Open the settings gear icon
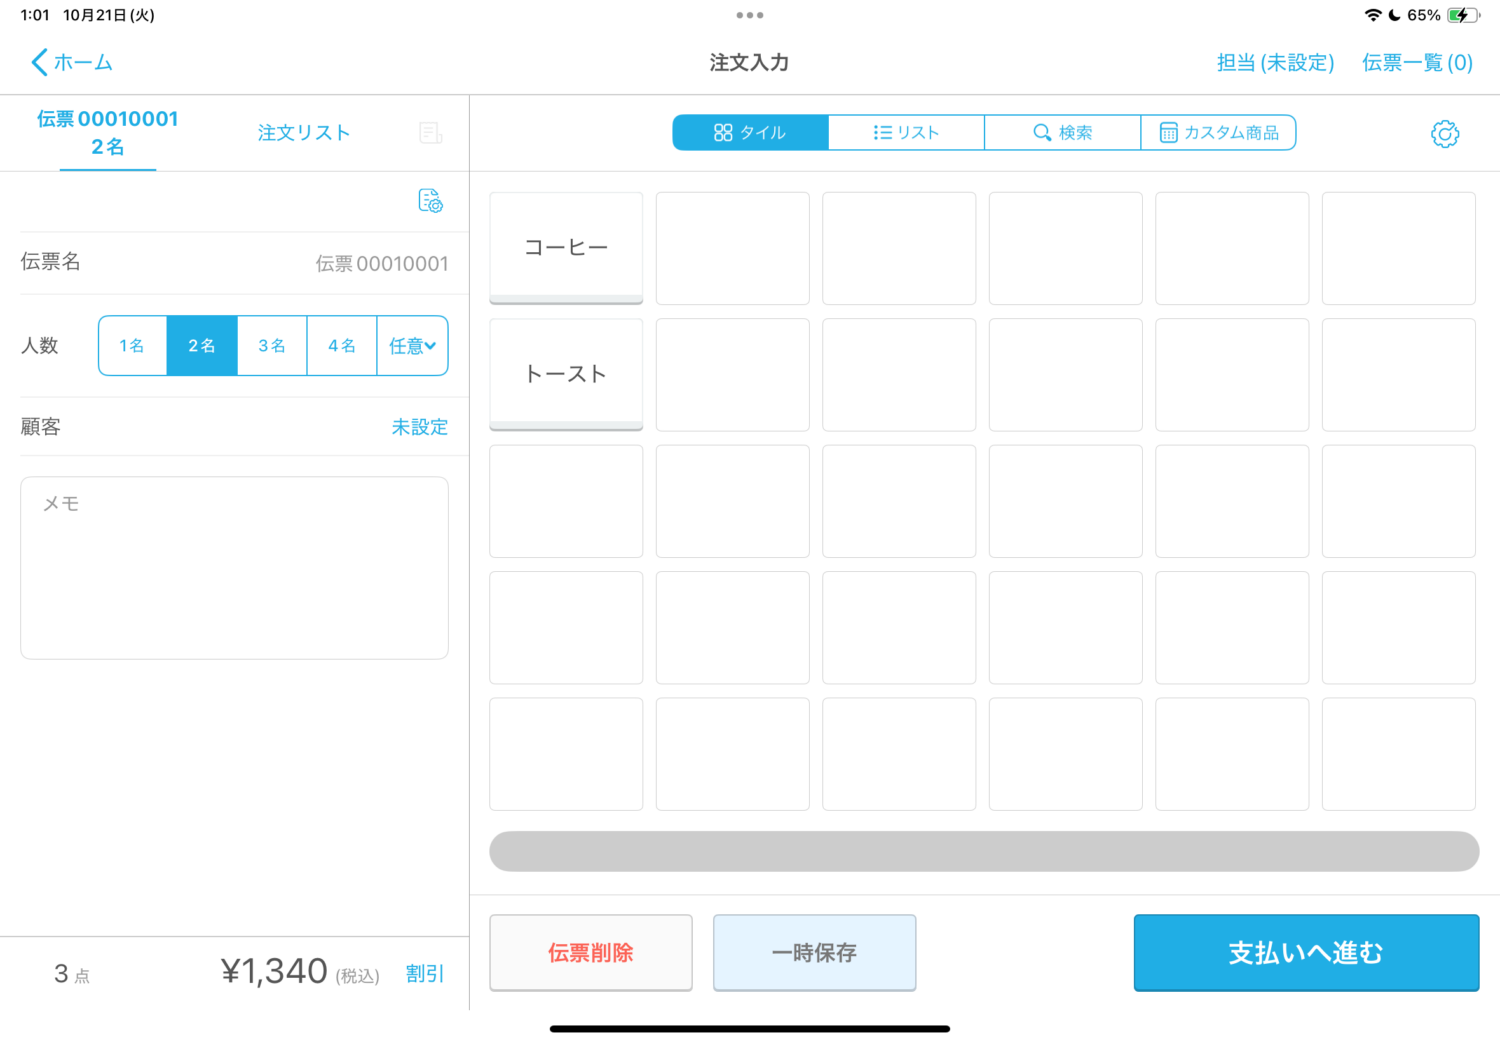Viewport: 1500px width, 1042px height. [1444, 134]
